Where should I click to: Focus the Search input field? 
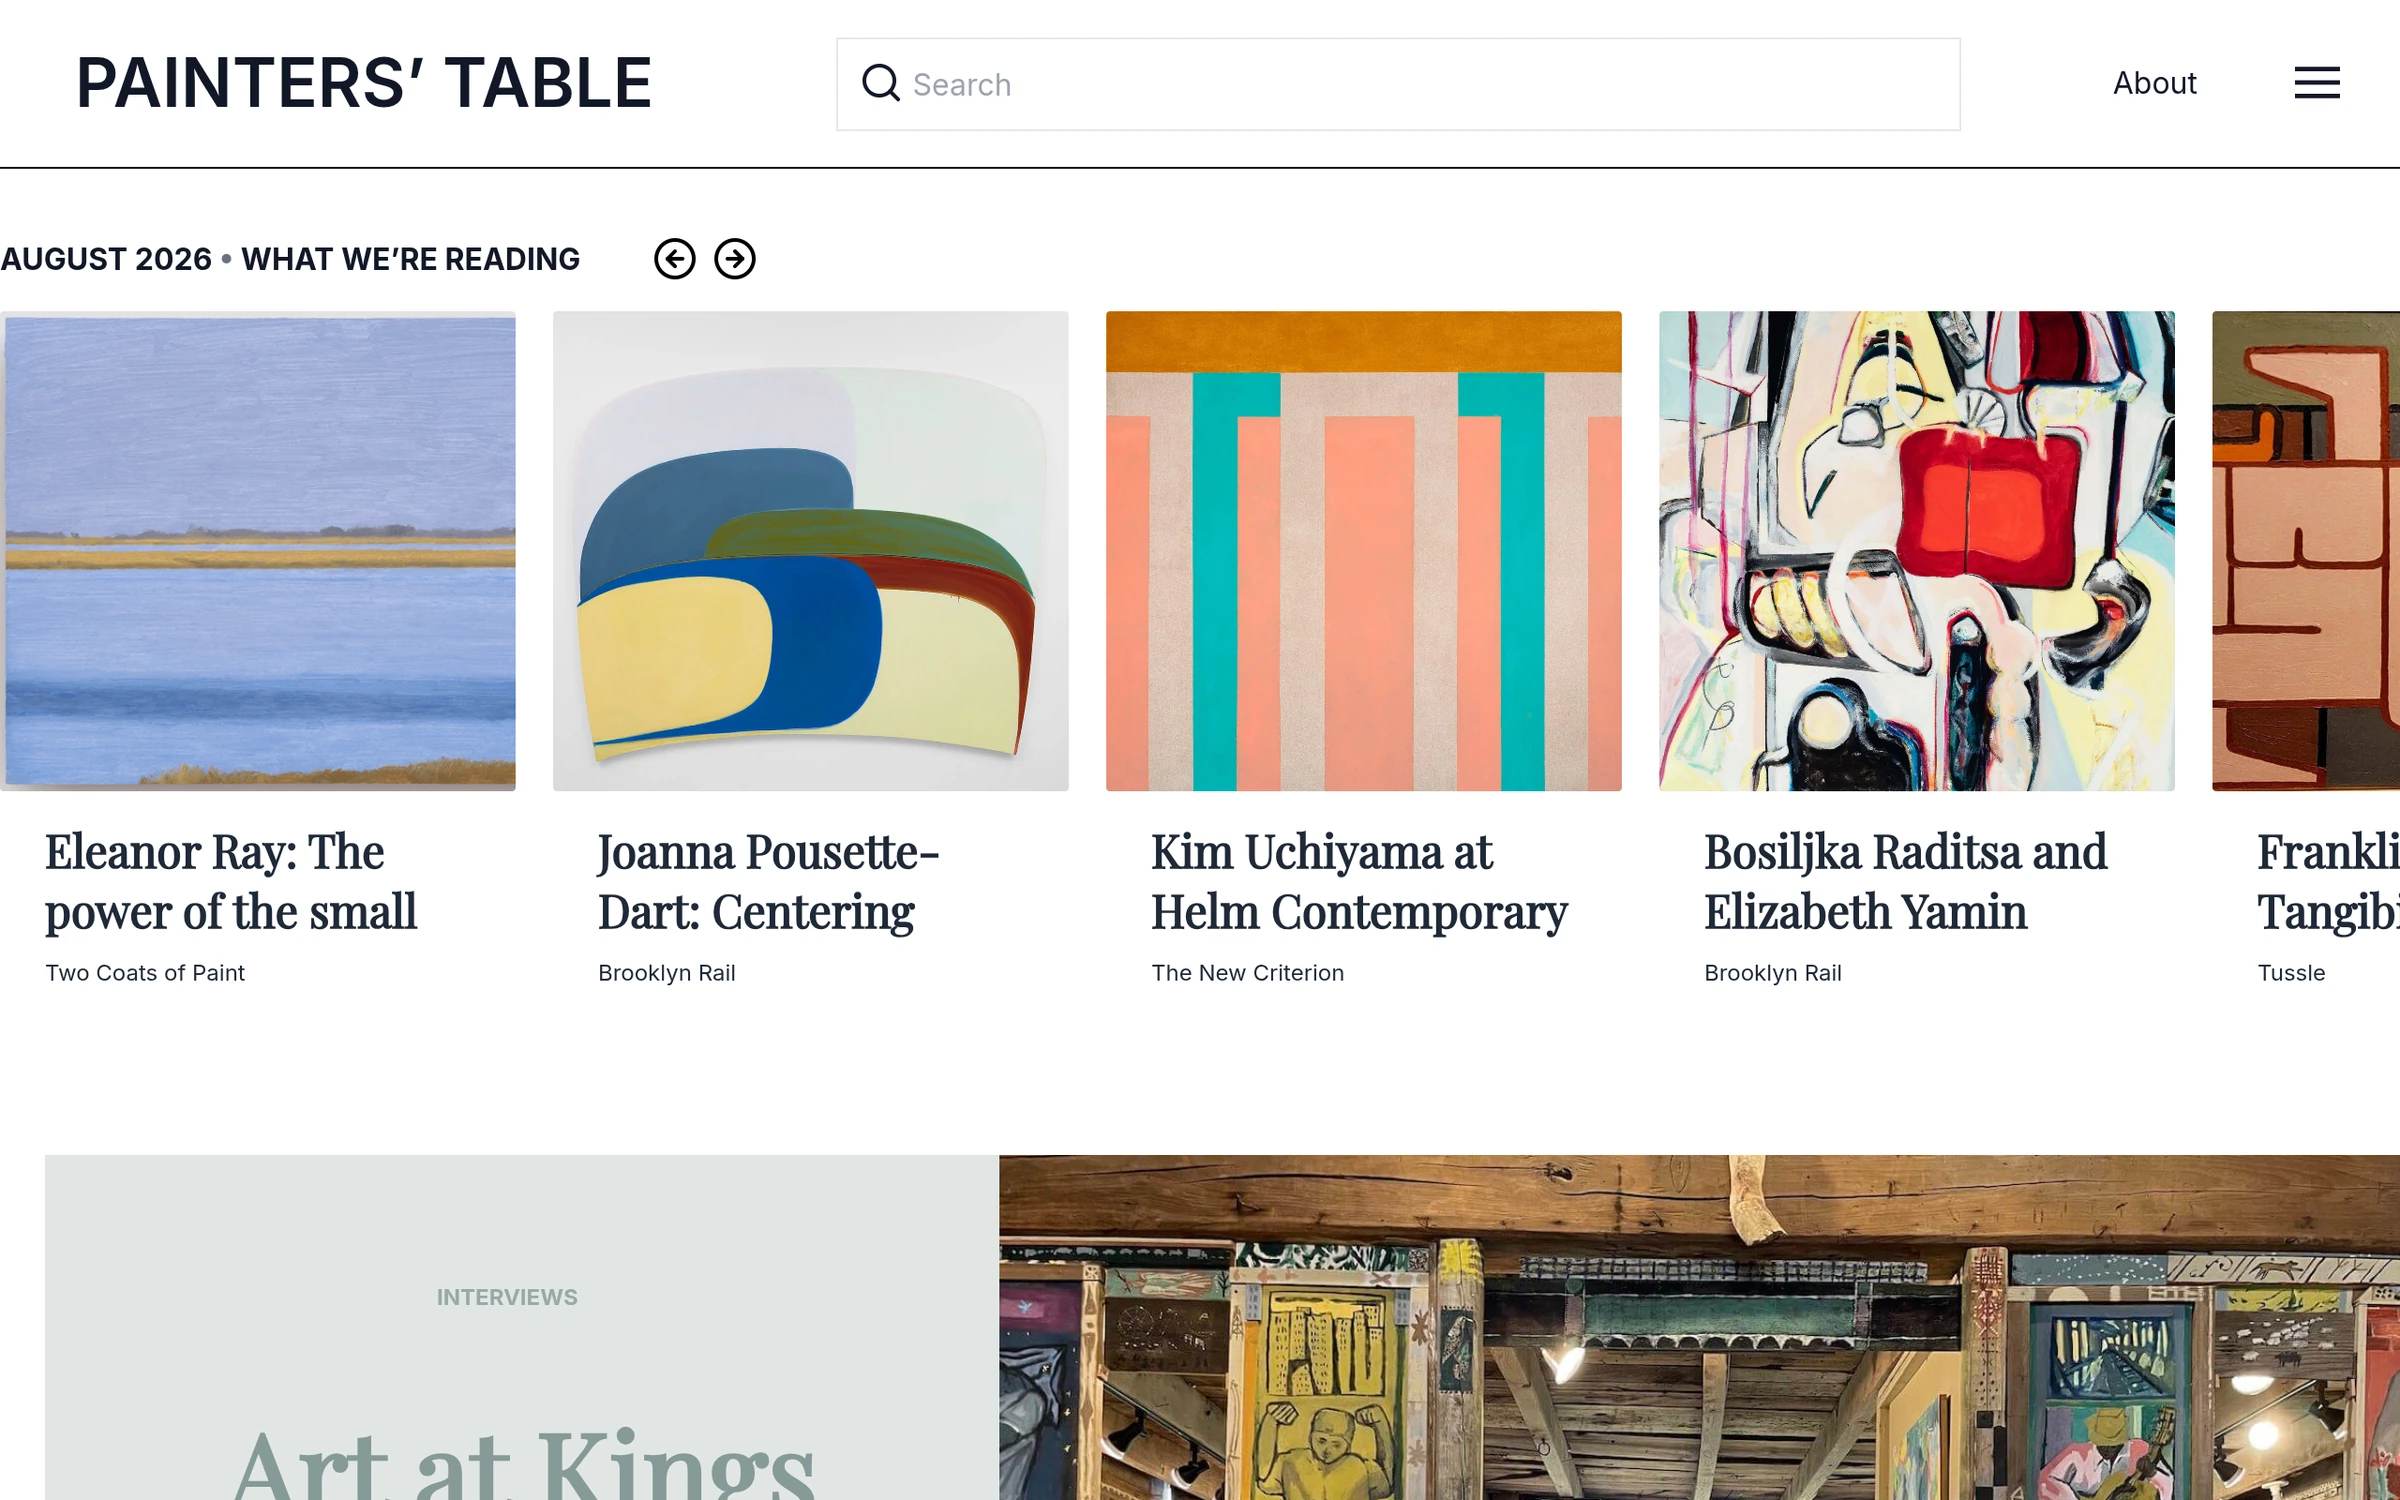[x=1398, y=84]
